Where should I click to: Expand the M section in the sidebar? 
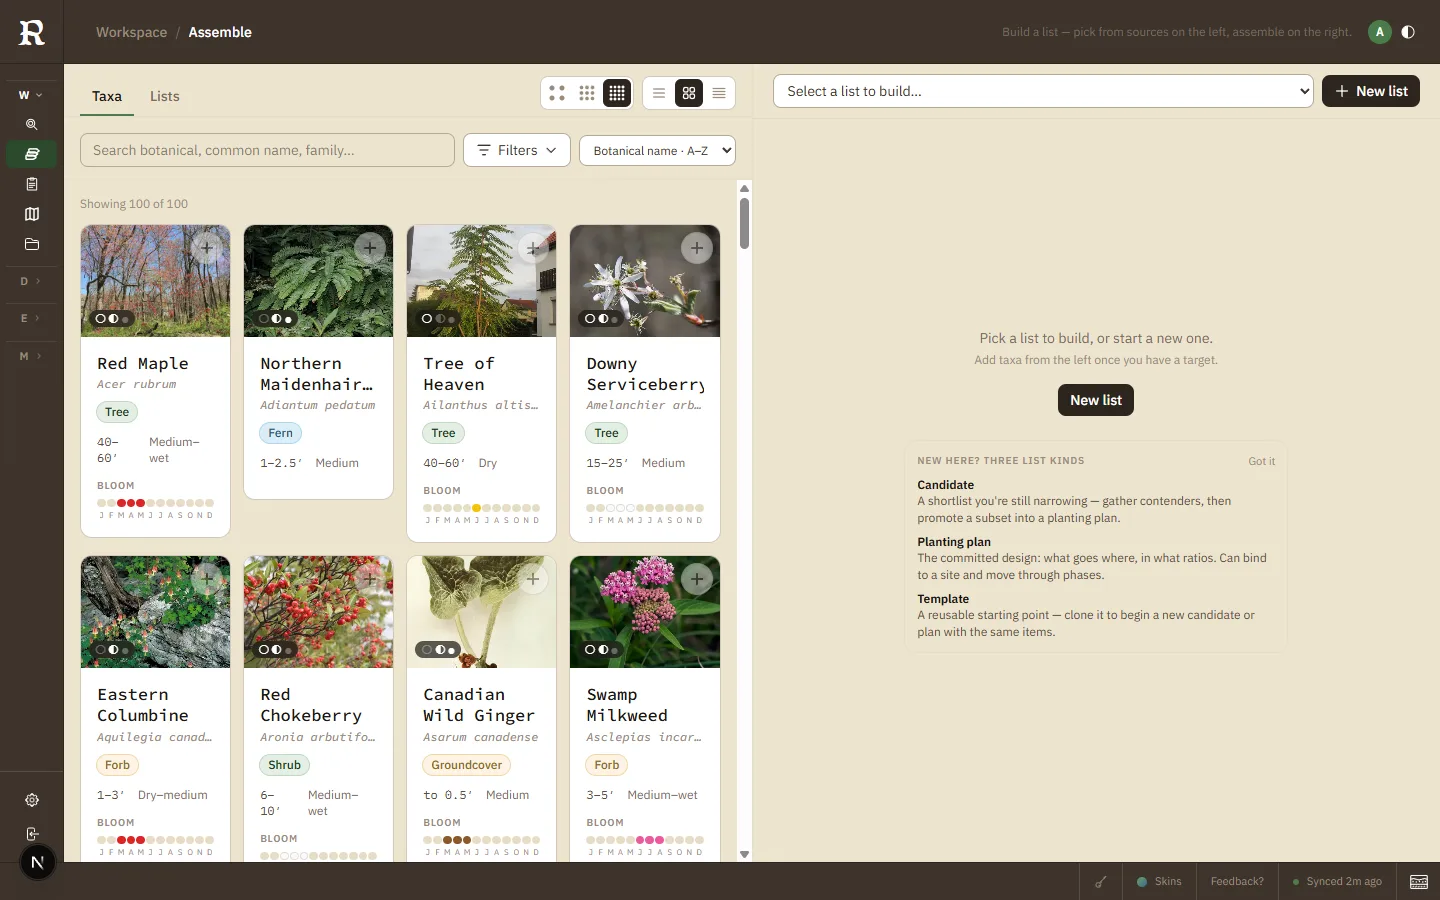pyautogui.click(x=31, y=356)
